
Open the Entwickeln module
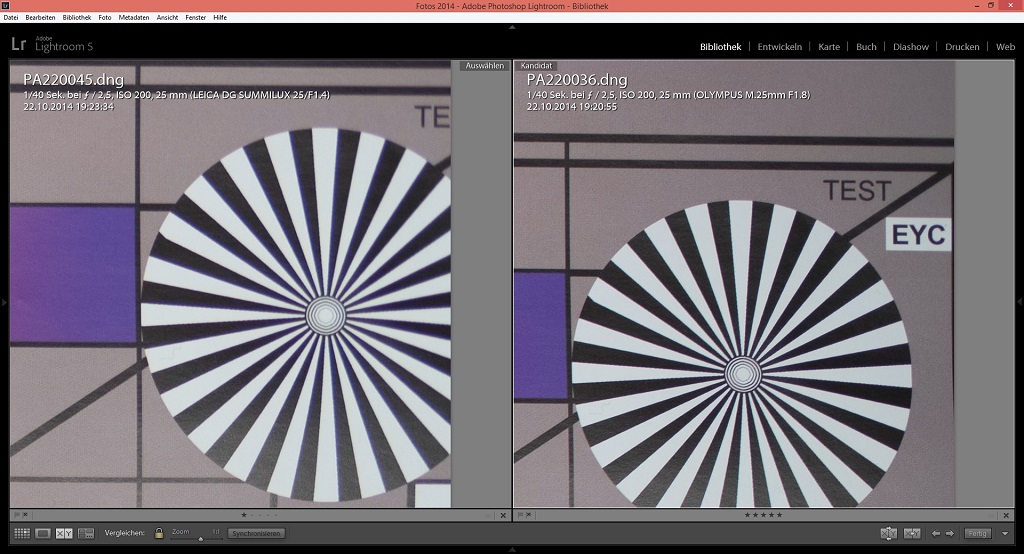tap(779, 47)
